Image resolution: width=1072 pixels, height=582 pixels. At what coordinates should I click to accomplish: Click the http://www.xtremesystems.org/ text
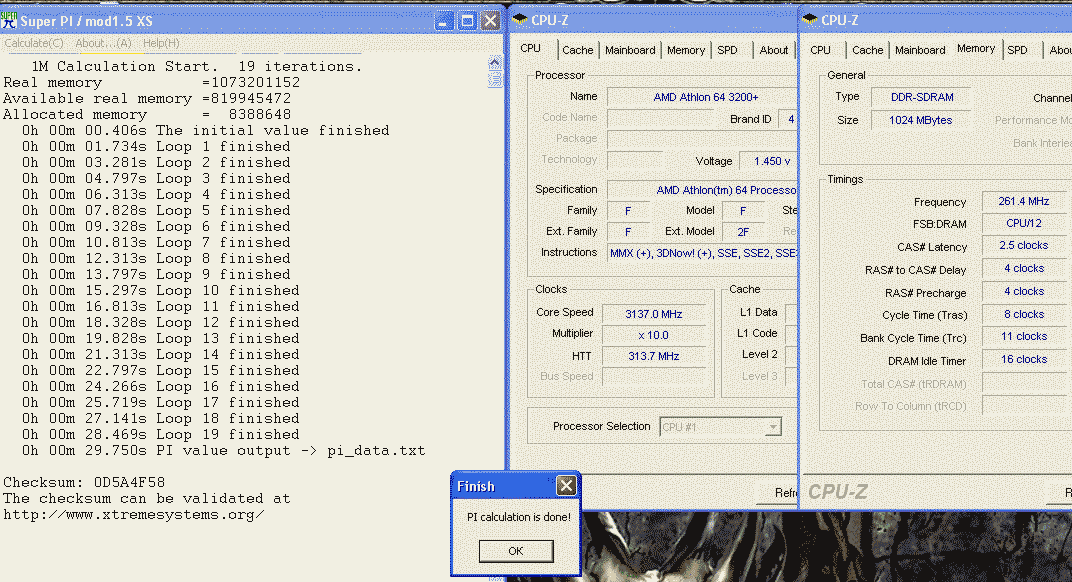pyautogui.click(x=133, y=515)
